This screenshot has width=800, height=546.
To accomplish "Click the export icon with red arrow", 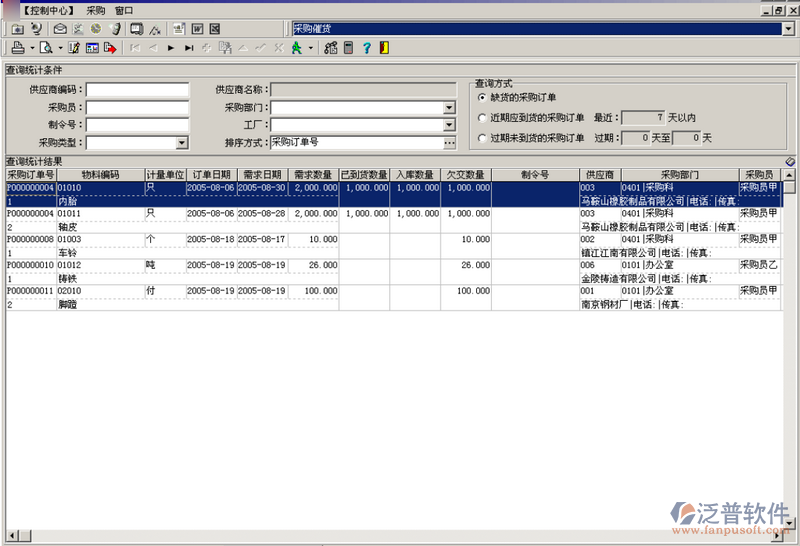I will 110,47.
